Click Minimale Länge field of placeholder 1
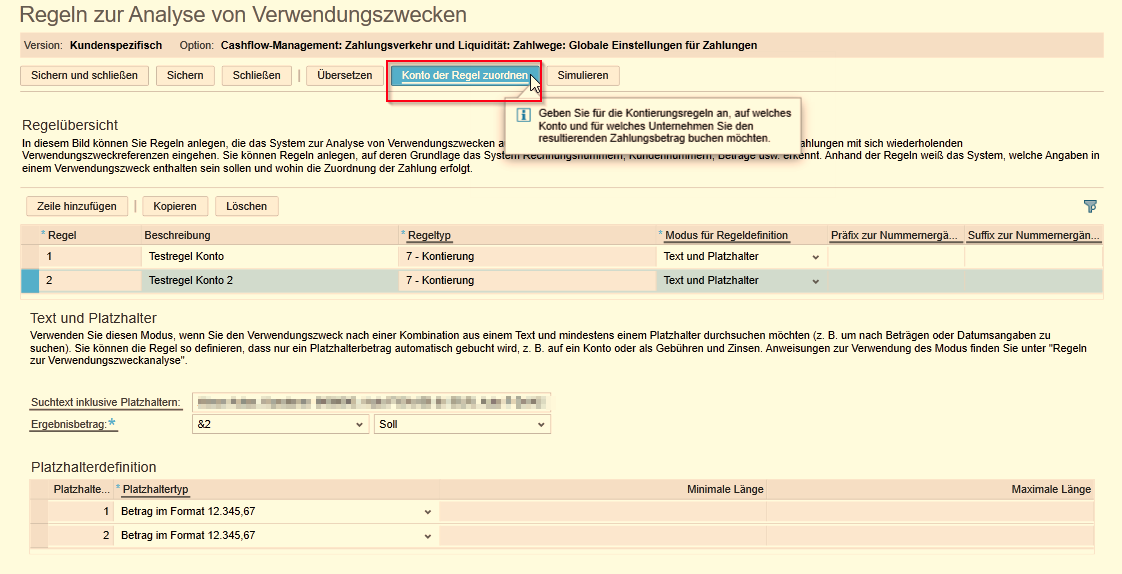This screenshot has width=1122, height=574. pos(603,511)
